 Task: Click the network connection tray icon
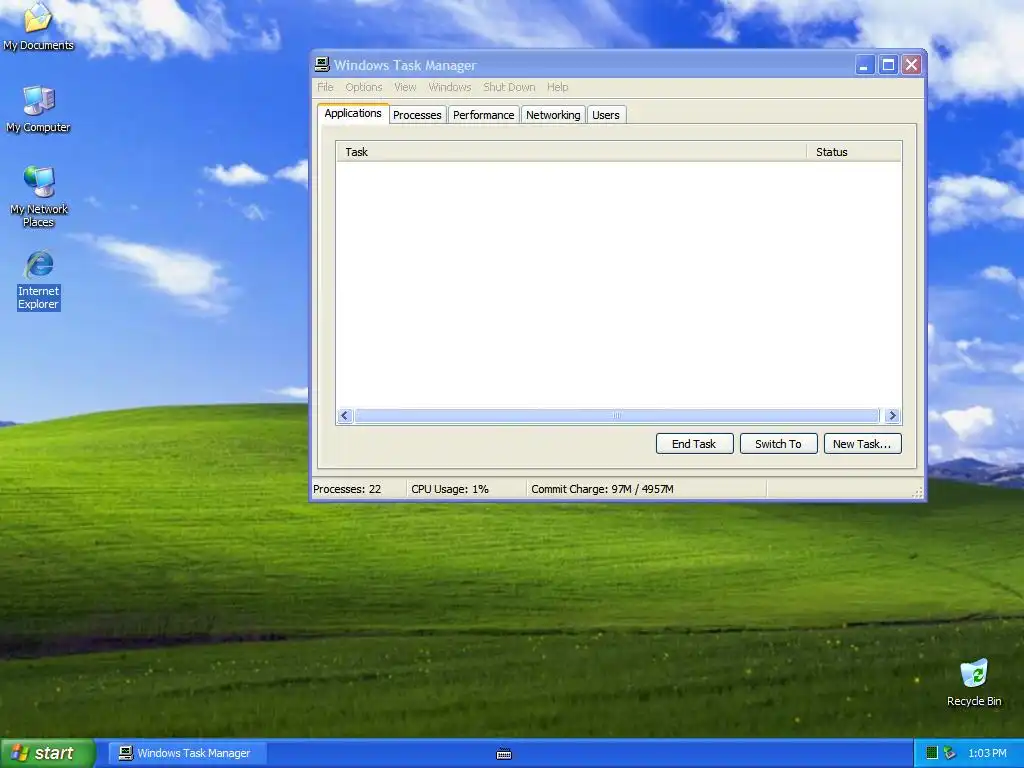point(950,753)
